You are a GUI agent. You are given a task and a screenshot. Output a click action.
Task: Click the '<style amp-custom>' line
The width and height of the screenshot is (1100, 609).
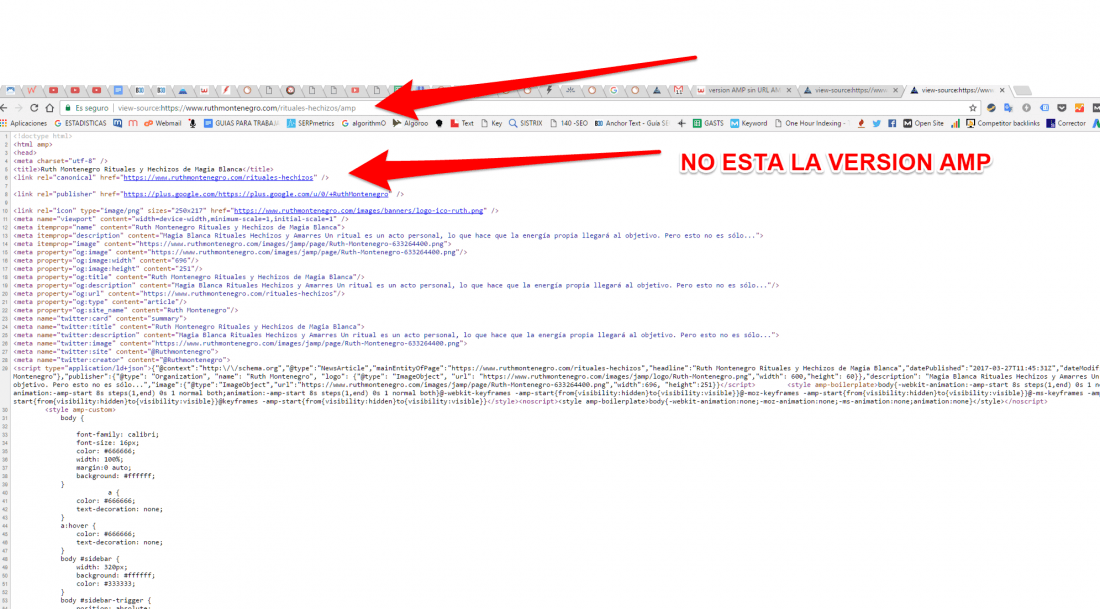(81, 410)
